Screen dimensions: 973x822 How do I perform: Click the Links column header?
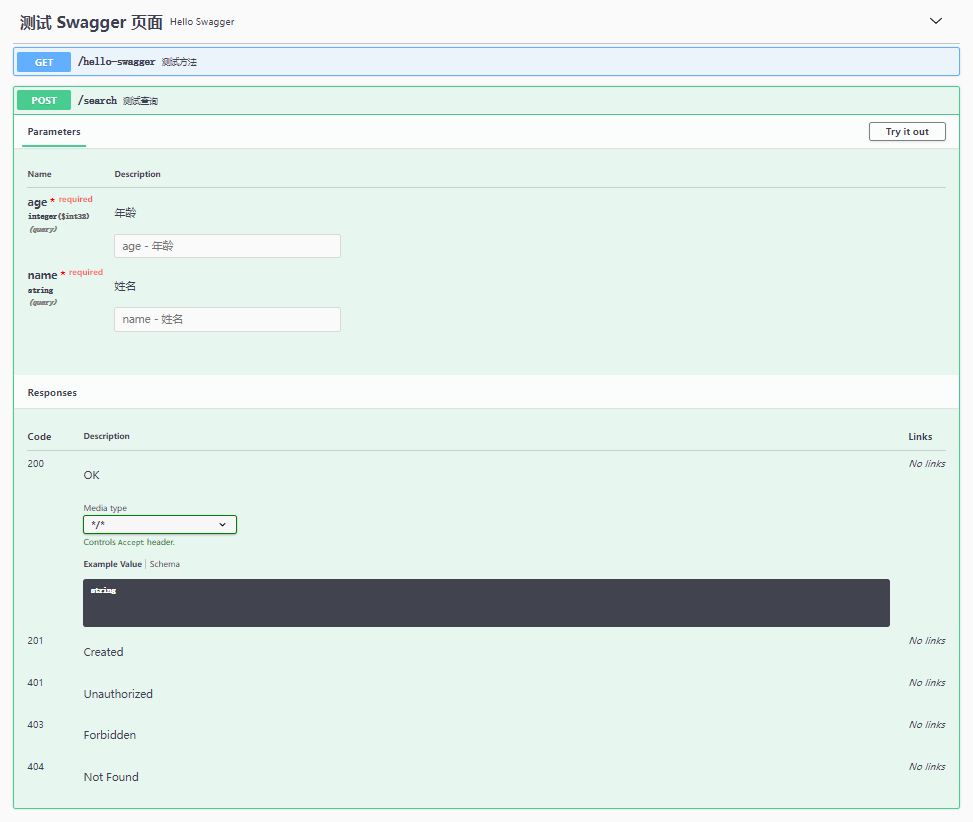[x=920, y=437]
